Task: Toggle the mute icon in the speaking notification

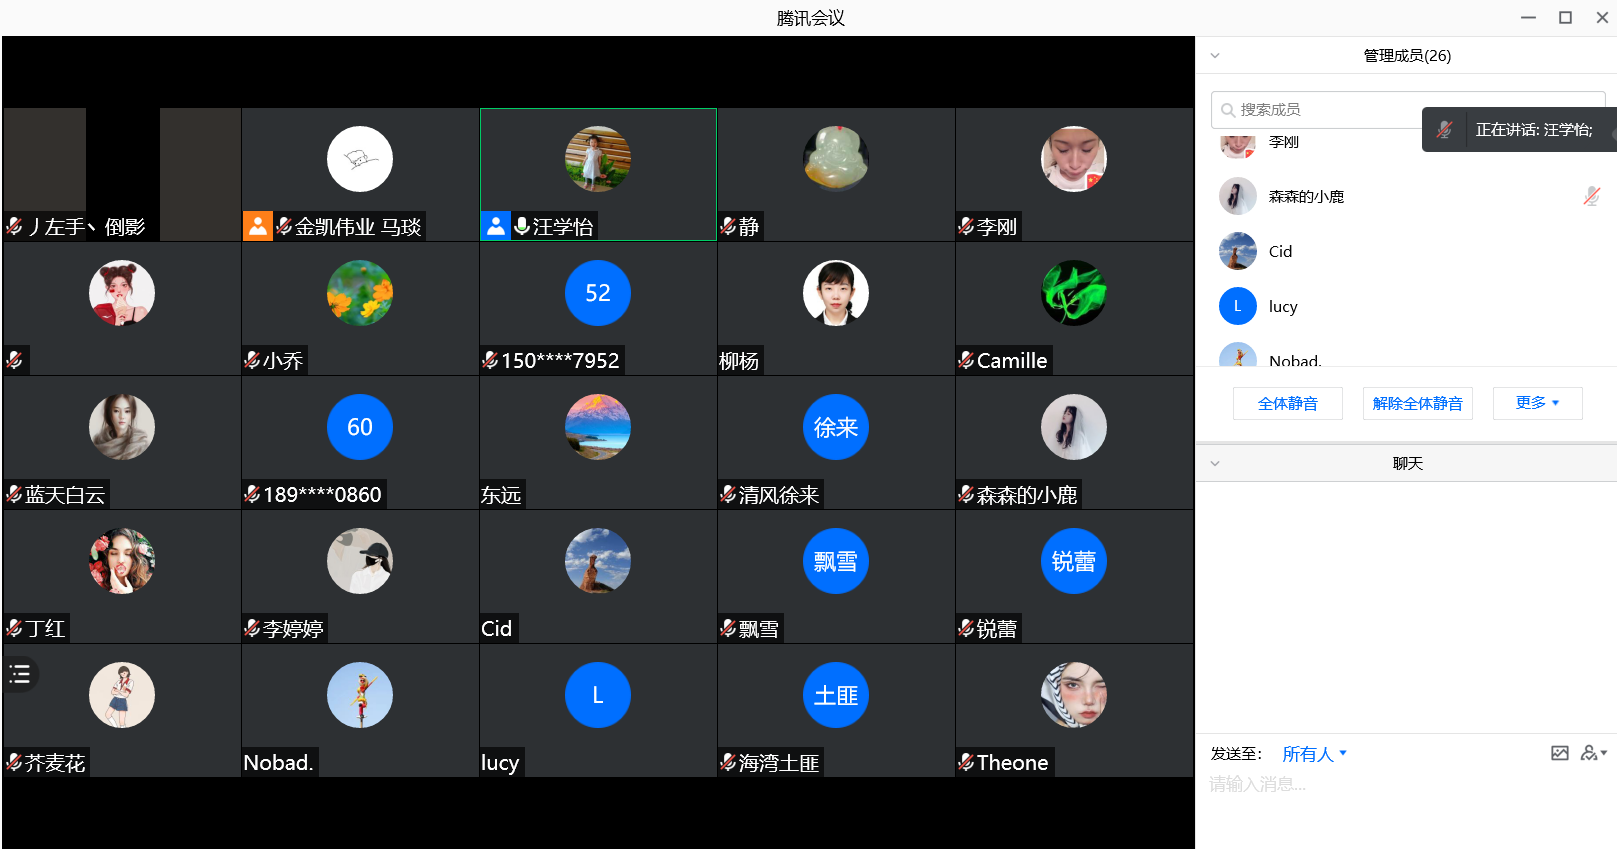Action: click(x=1444, y=130)
